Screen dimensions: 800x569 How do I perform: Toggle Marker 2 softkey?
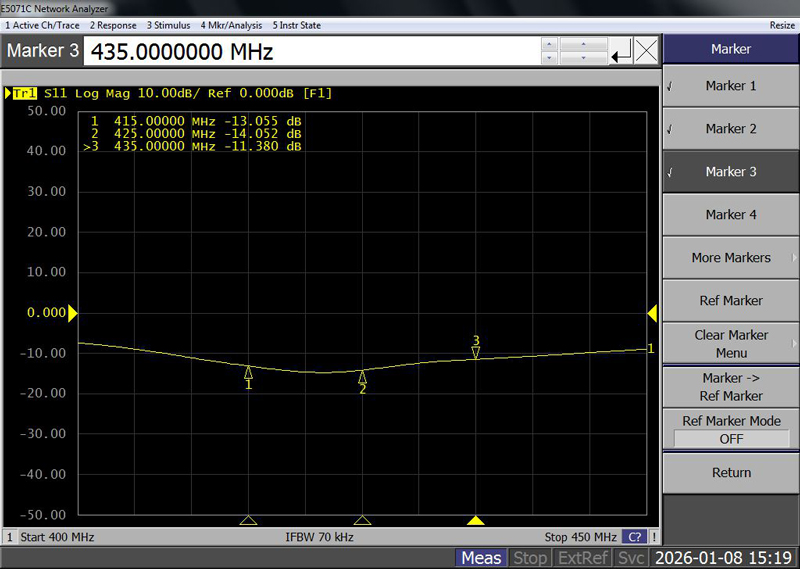730,129
